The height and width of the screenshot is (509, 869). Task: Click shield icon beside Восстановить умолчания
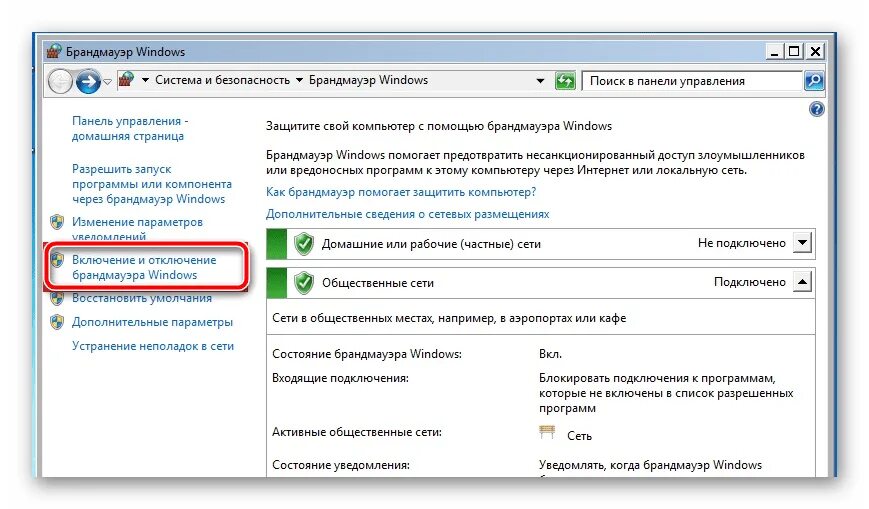[x=57, y=299]
